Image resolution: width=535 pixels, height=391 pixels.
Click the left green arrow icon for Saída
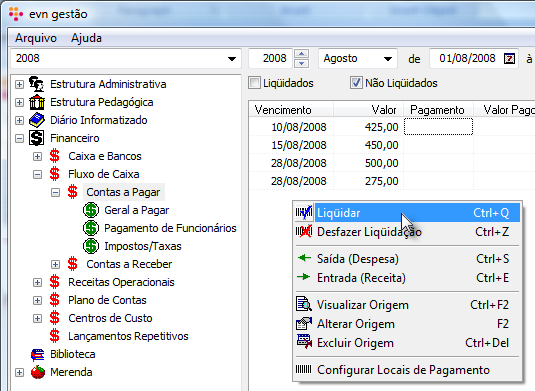coord(304,258)
